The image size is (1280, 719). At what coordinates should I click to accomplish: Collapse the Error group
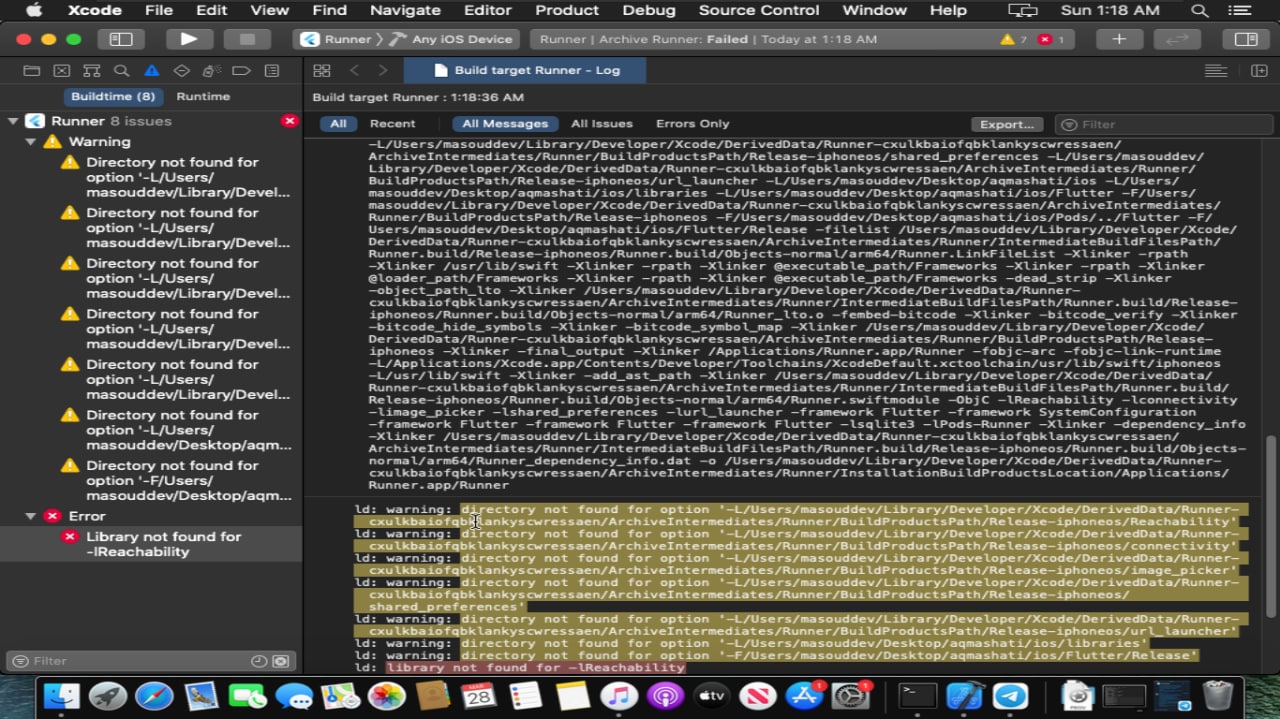pos(31,516)
